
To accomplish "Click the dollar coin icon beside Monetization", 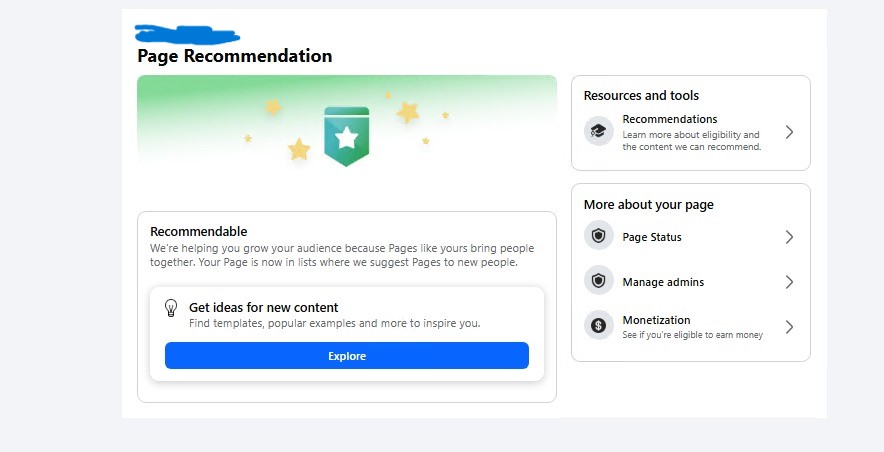I will (598, 325).
